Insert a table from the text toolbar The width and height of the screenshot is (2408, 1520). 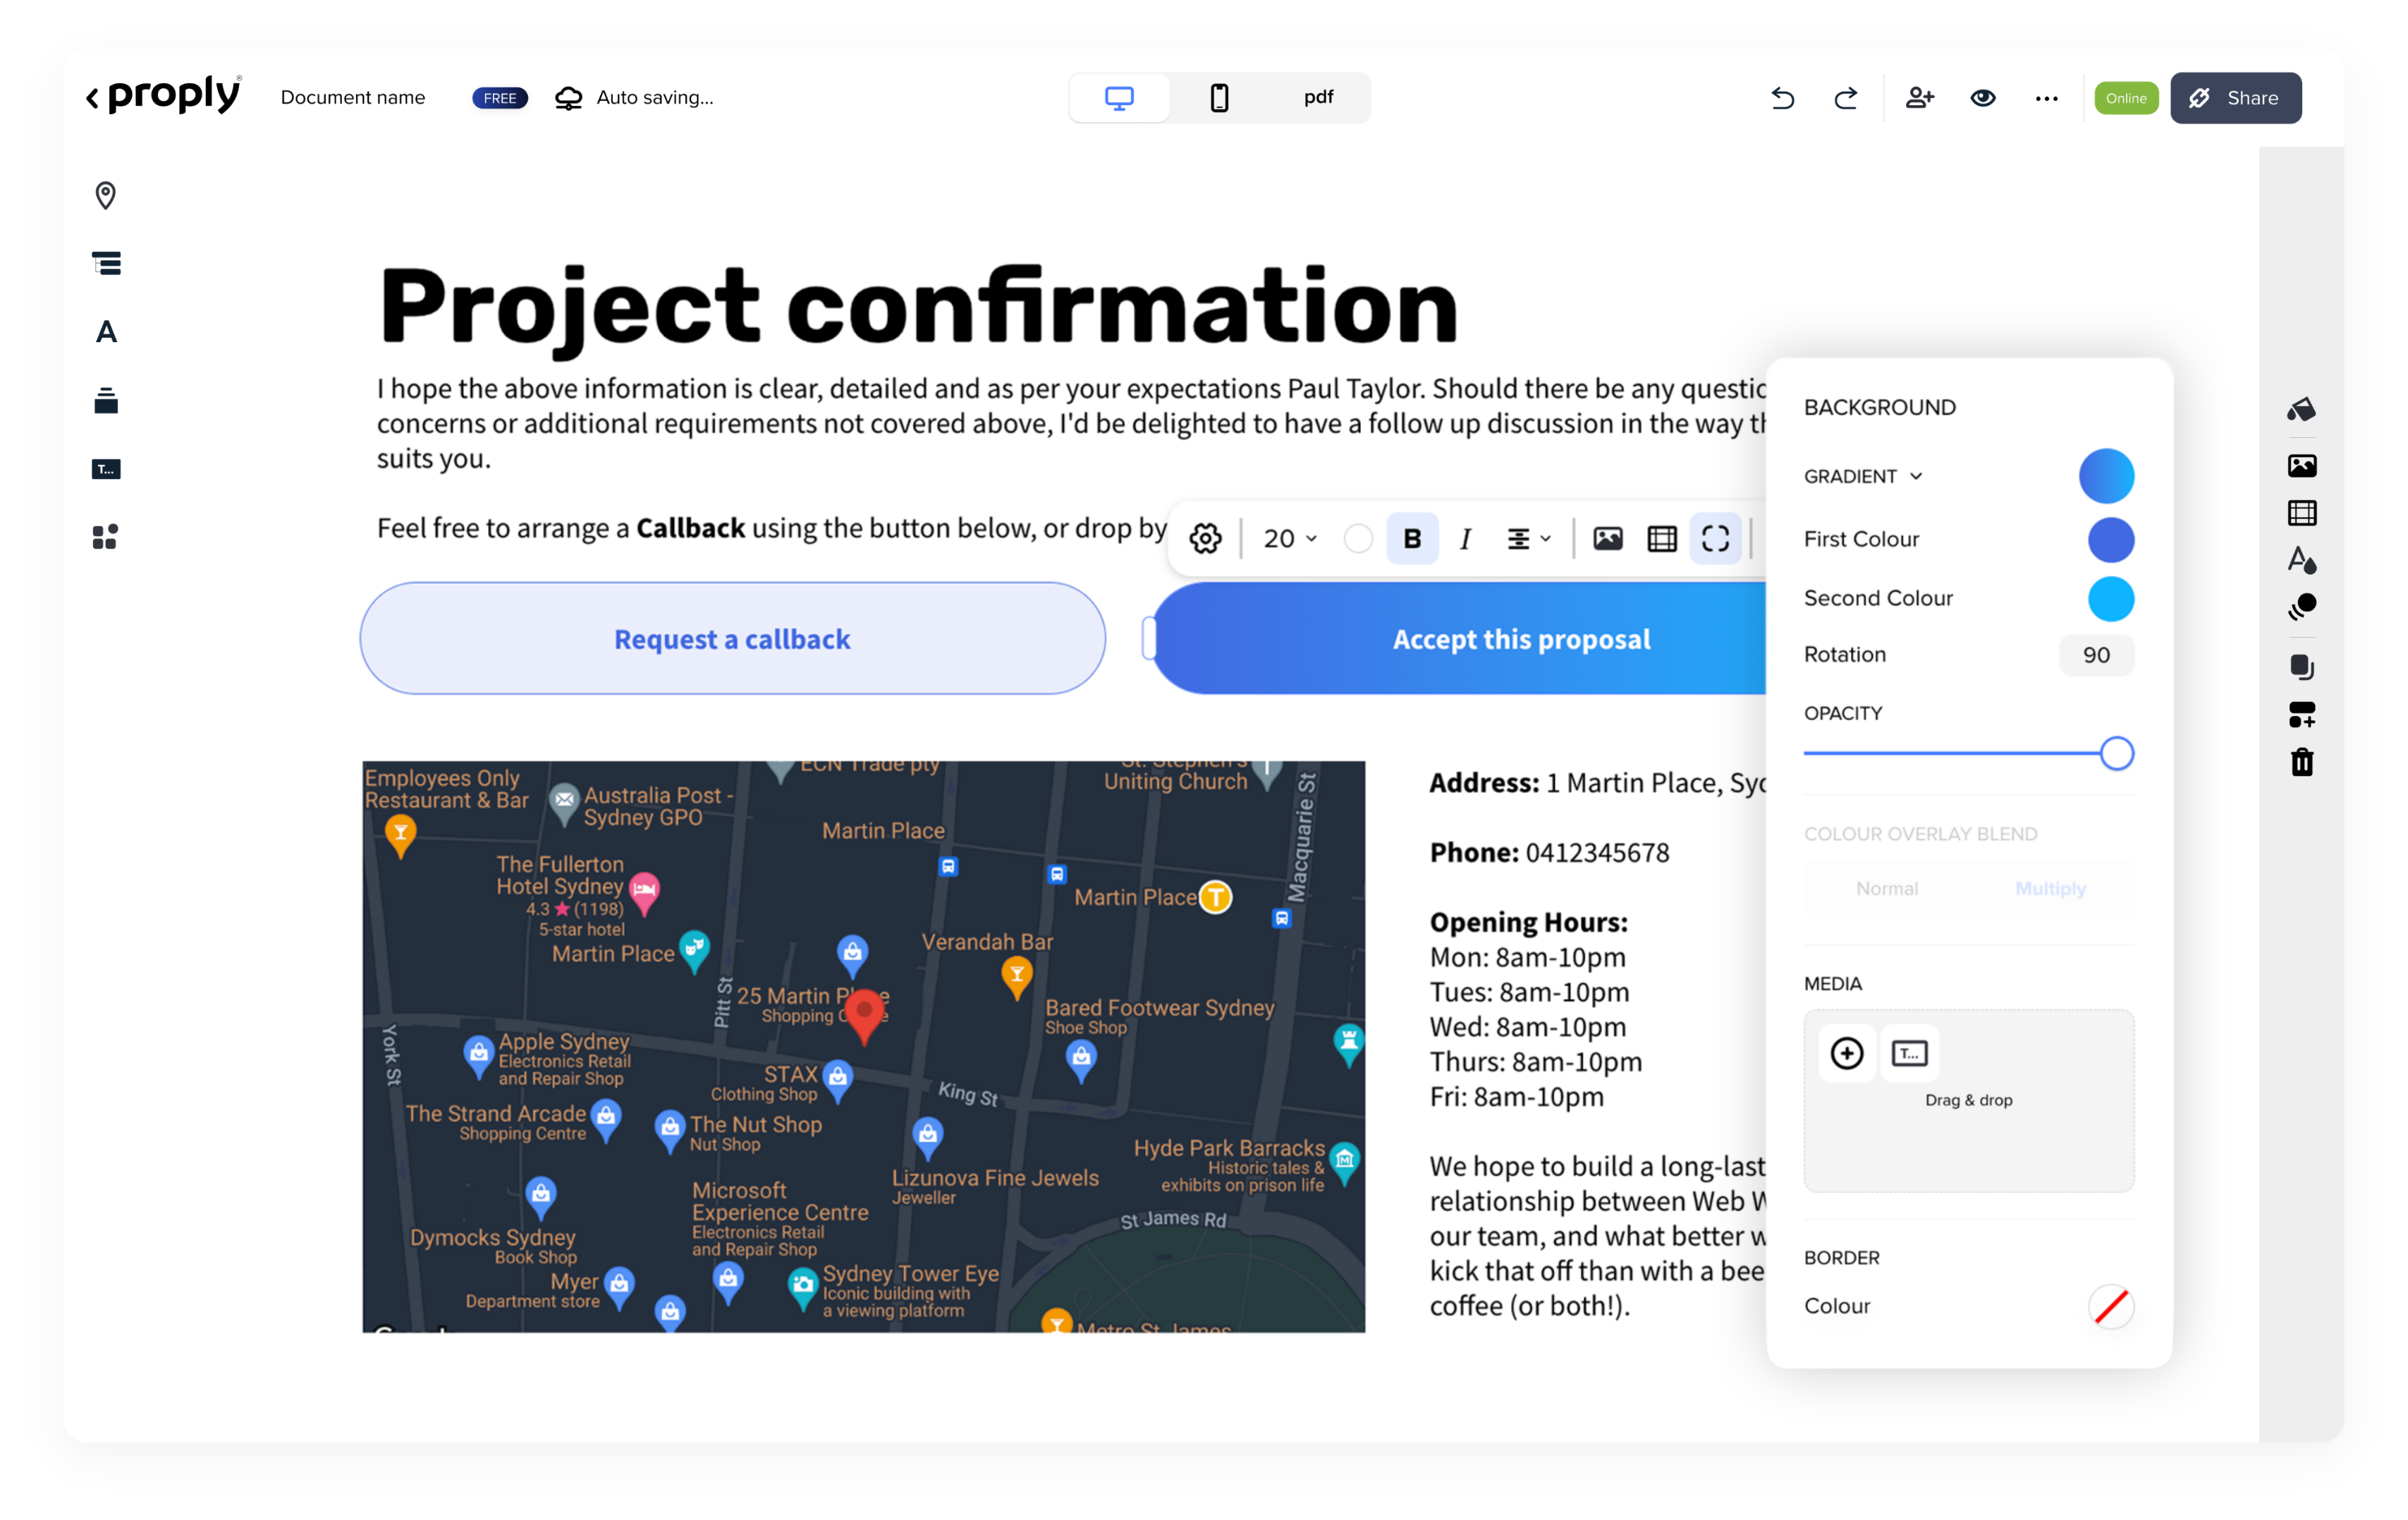pyautogui.click(x=1662, y=539)
